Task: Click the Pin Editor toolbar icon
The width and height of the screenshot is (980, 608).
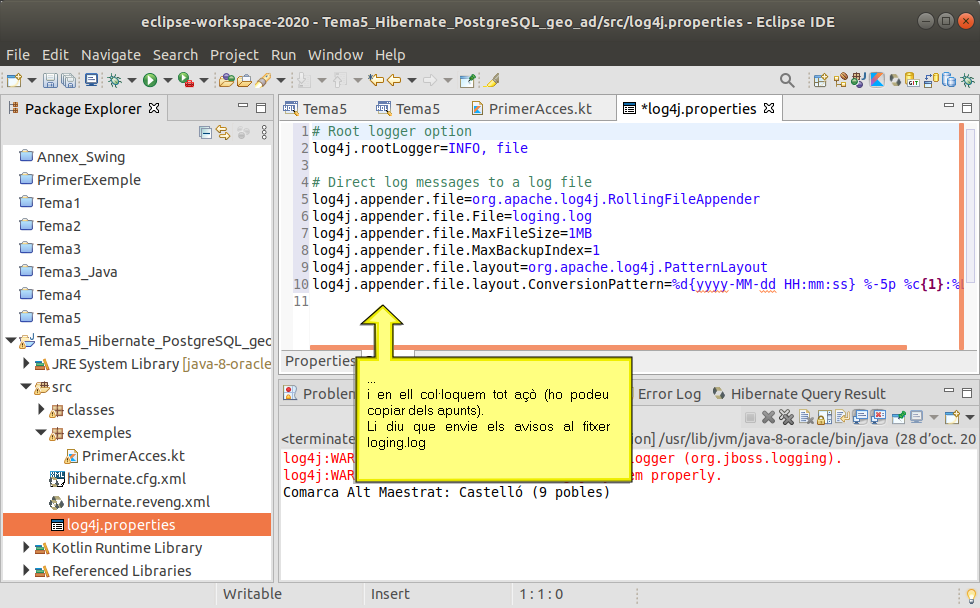Action: pyautogui.click(x=468, y=80)
